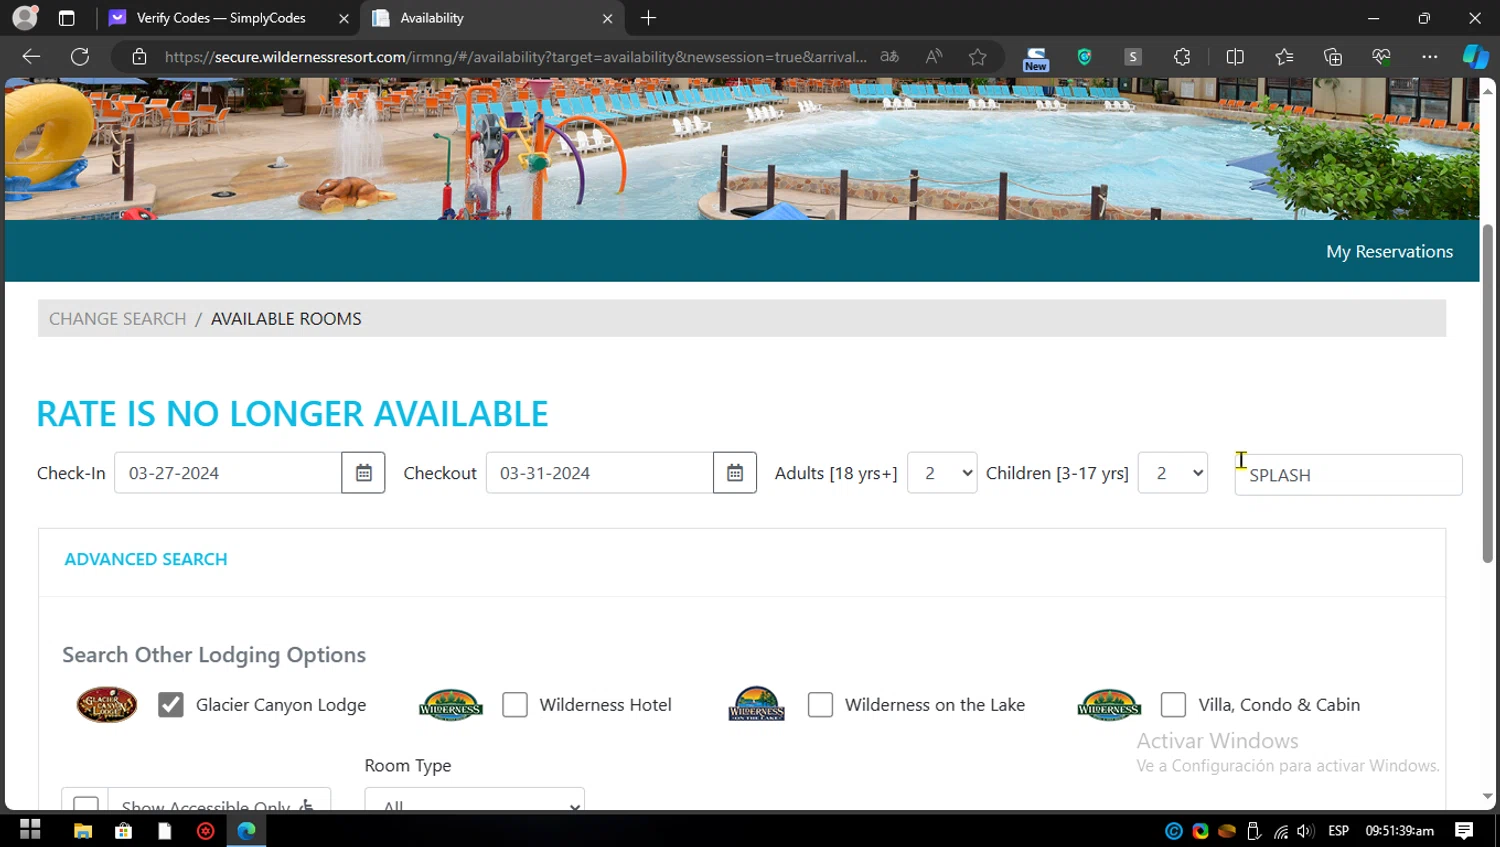
Task: Click the ESP language indicator
Action: click(1338, 831)
